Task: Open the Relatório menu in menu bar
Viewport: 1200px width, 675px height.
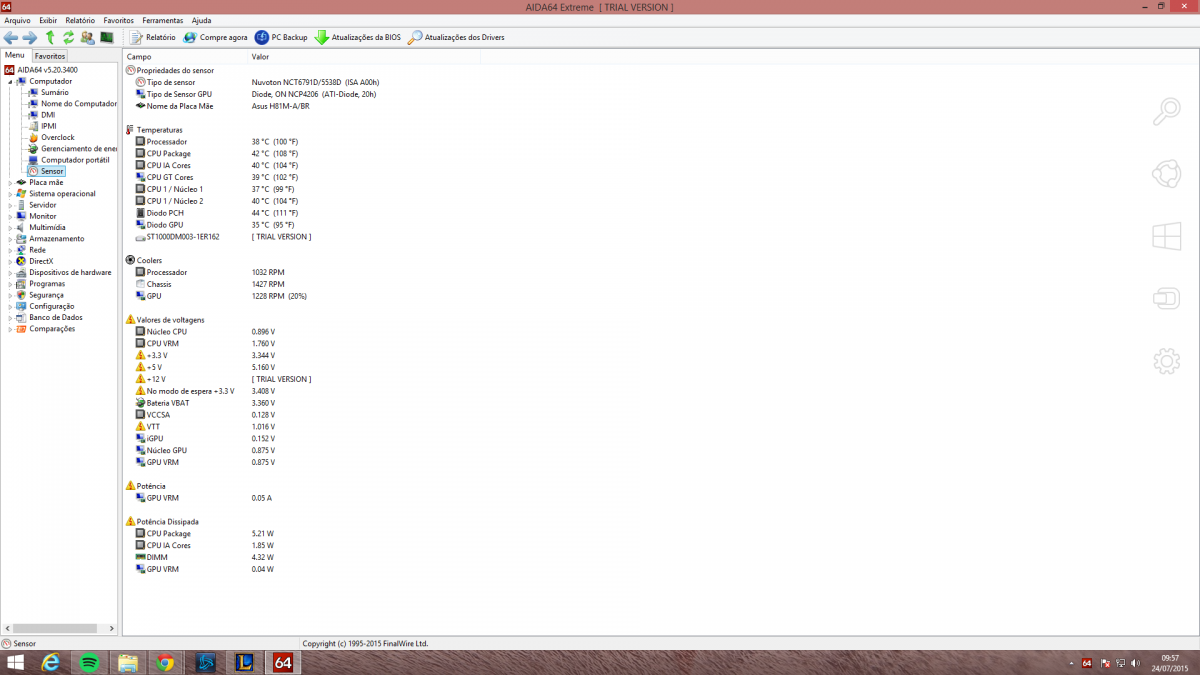Action: (80, 20)
